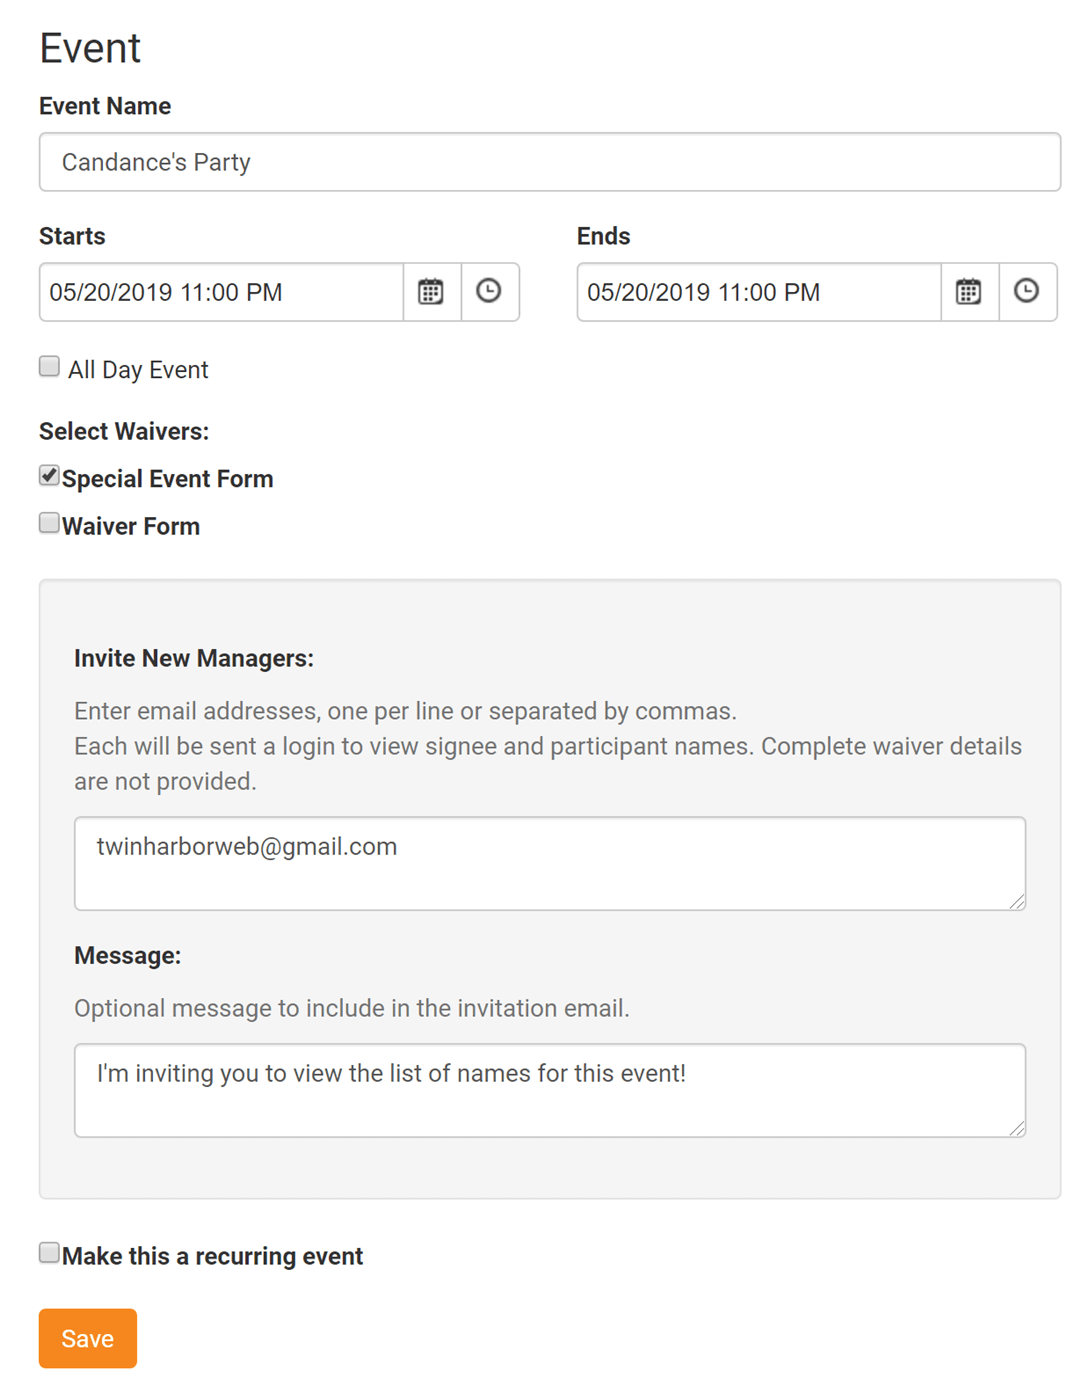Image resolution: width=1088 pixels, height=1400 pixels.
Task: Click the Event page heading
Action: click(89, 48)
